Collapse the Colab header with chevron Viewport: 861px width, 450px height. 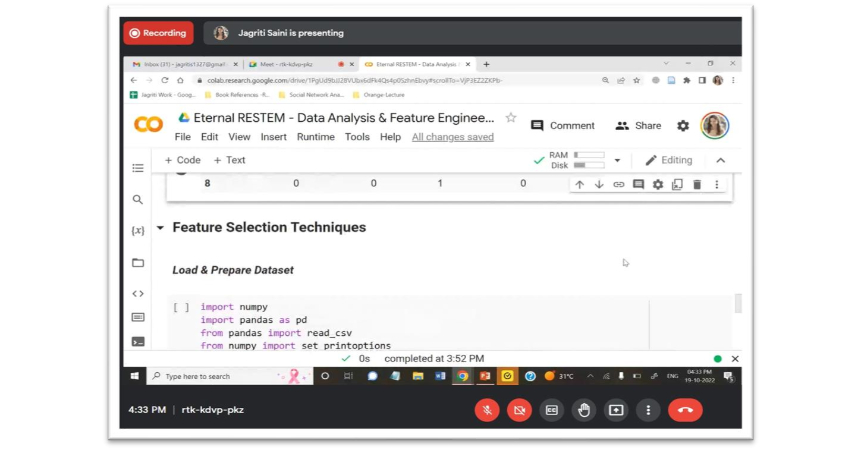click(x=721, y=160)
